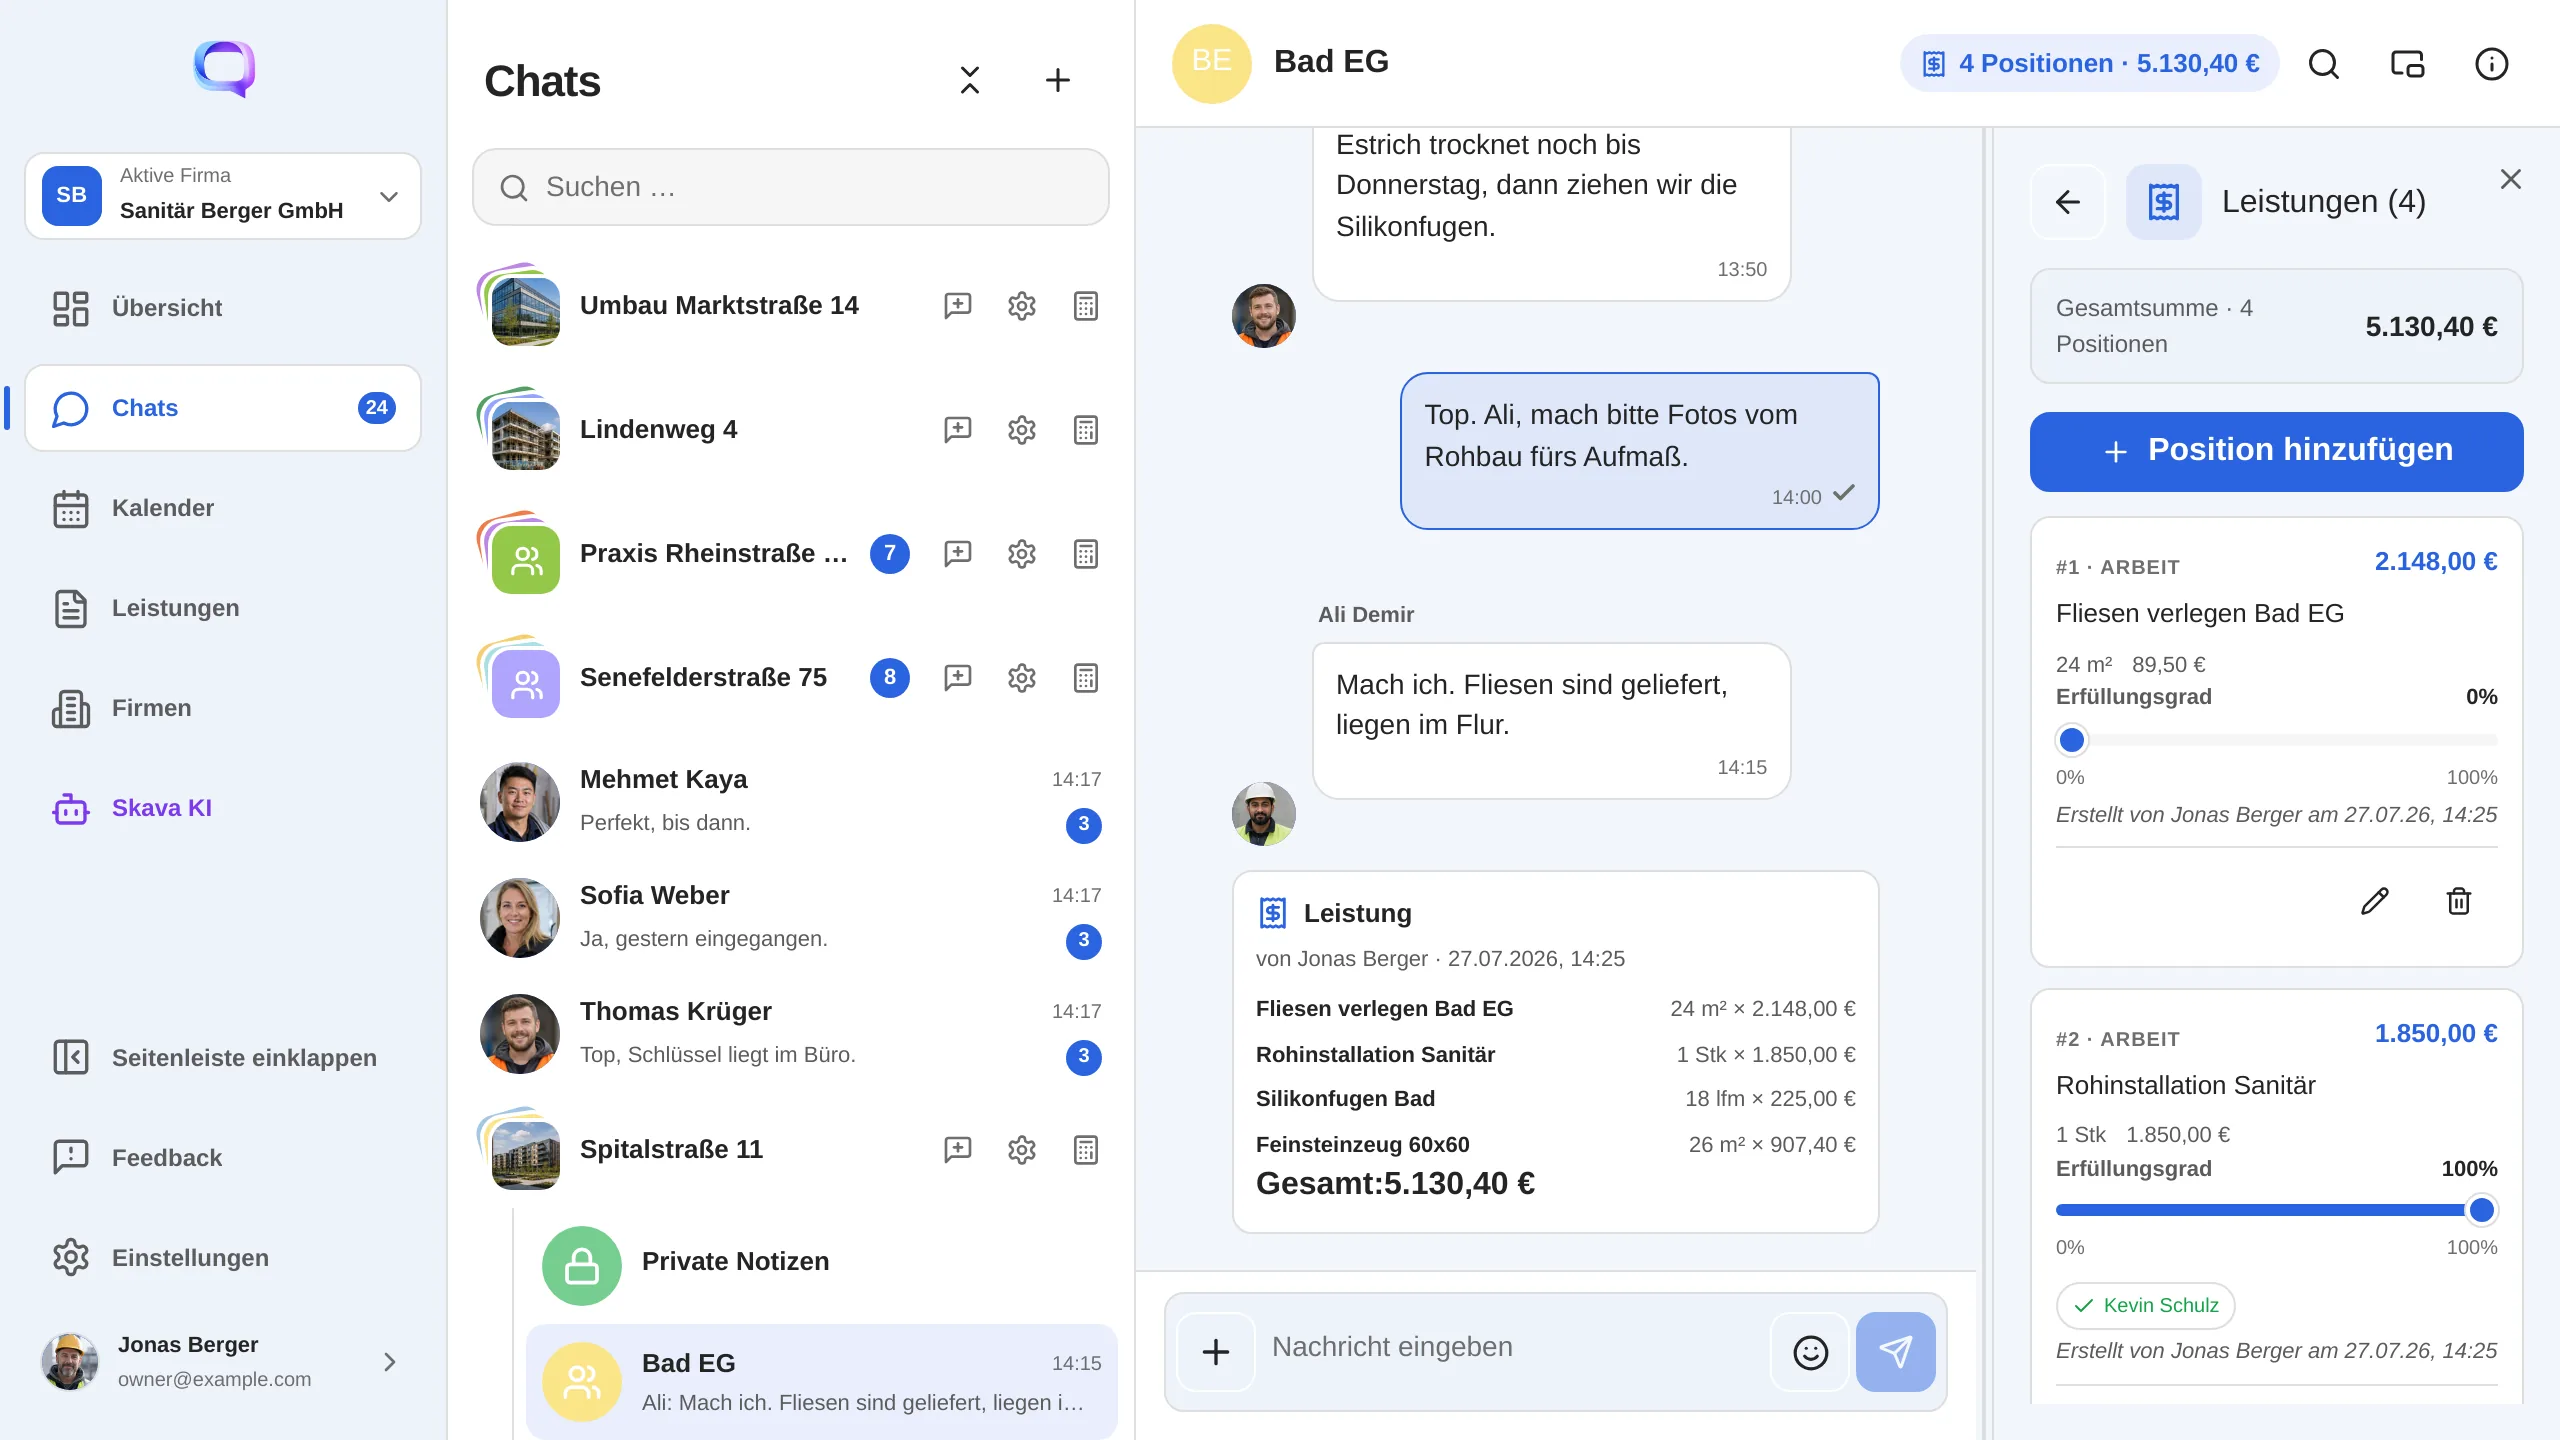This screenshot has width=2560, height=1440.
Task: Open new message for Lindenweg 4
Action: tap(957, 429)
